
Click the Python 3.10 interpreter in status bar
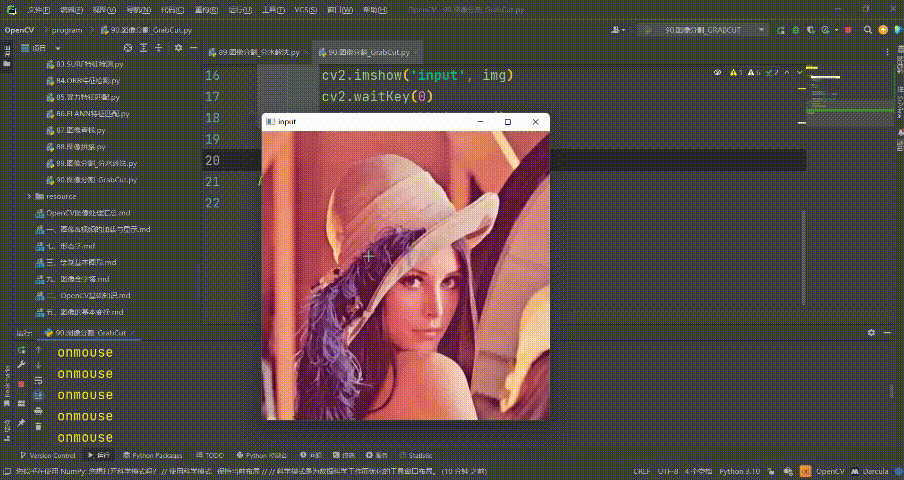coord(740,471)
